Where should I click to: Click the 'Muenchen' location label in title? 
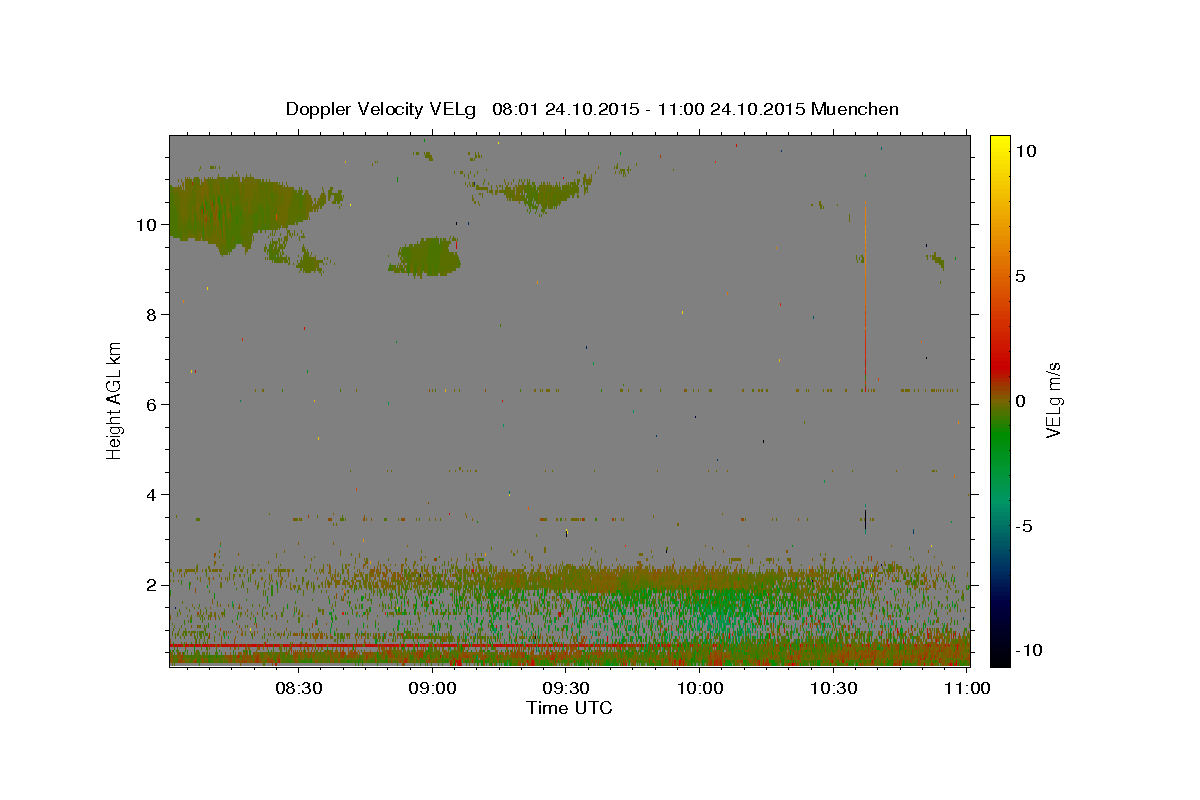[855, 109]
